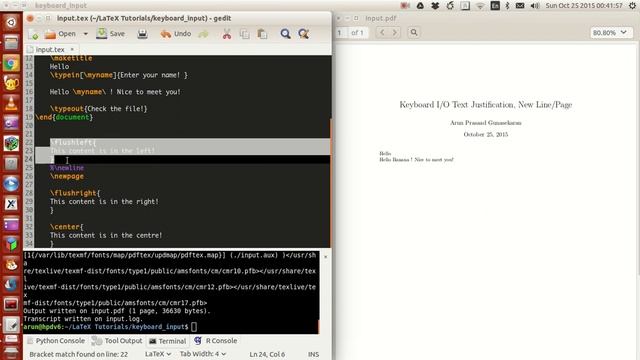Click the \typeout{Check the file!} line

[98, 109]
